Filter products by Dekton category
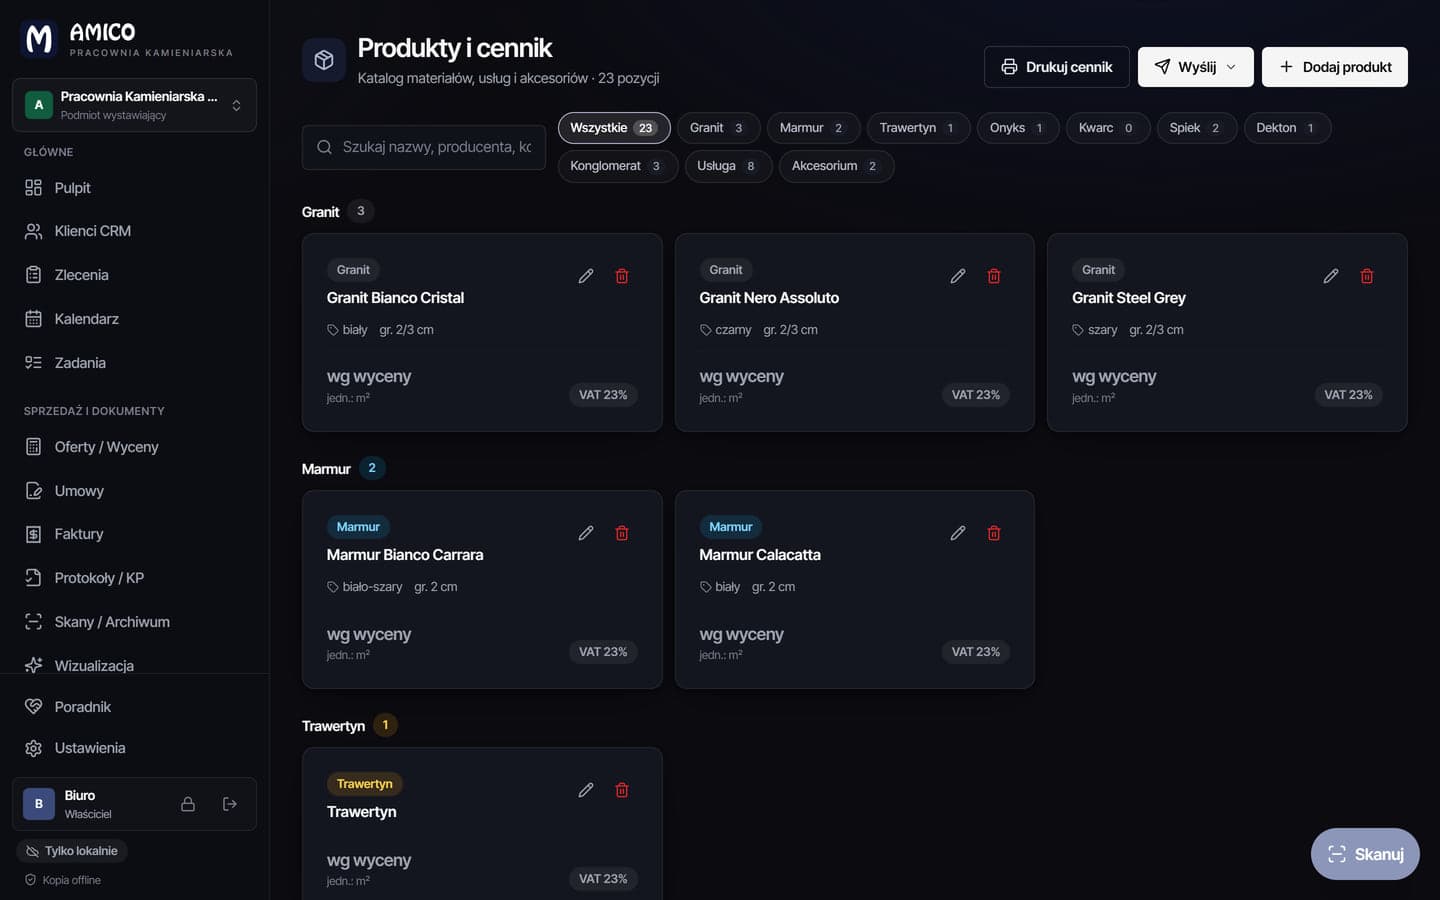The width and height of the screenshot is (1440, 900). point(1287,128)
